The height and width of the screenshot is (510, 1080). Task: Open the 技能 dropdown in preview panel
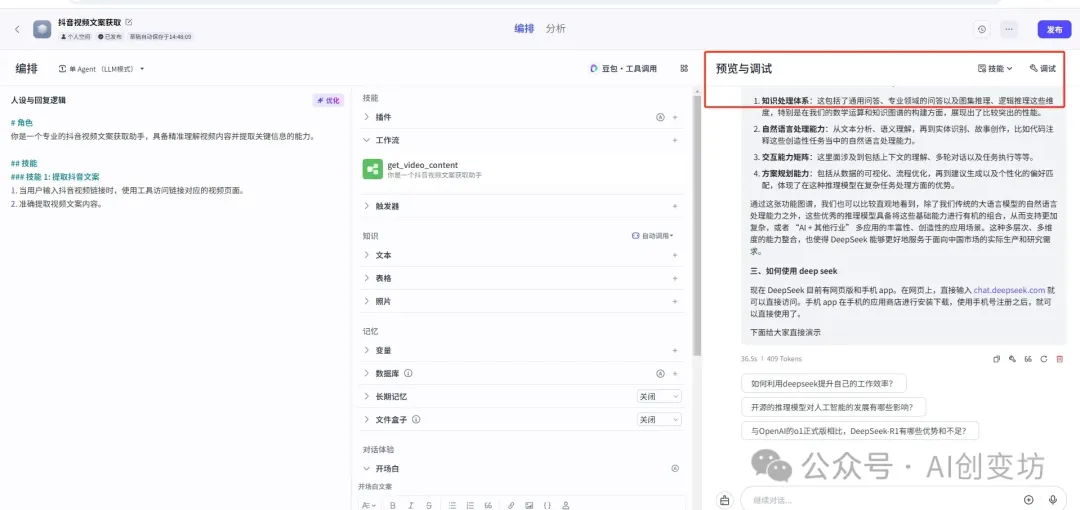pyautogui.click(x=995, y=68)
